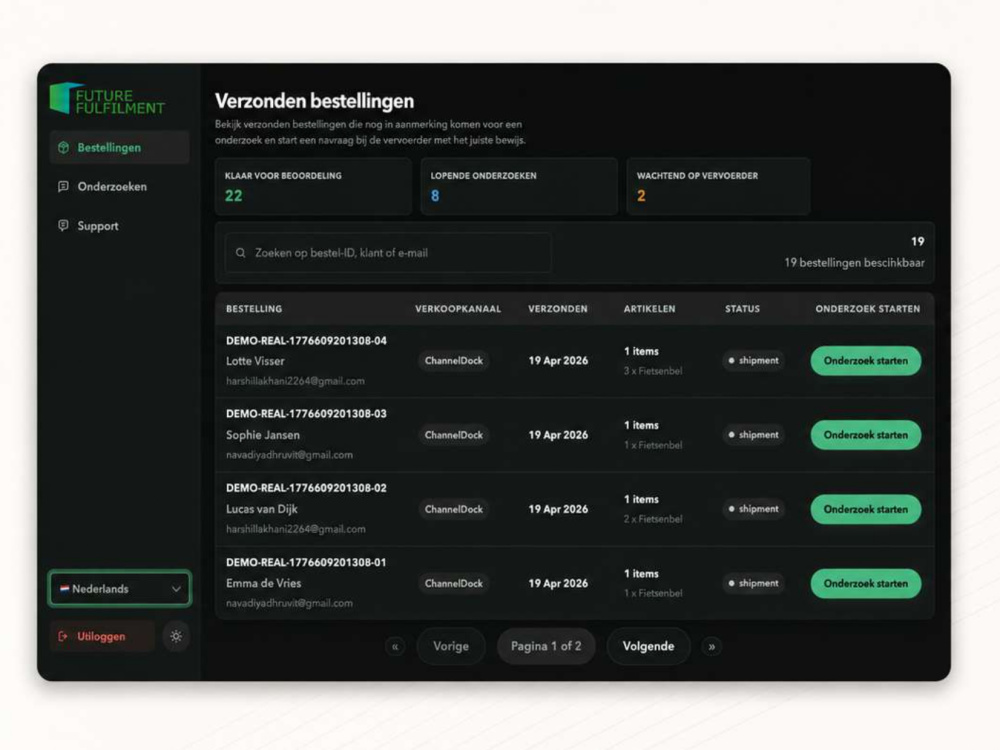
Task: Click the Onderzoeken chat icon
Action: click(x=63, y=187)
